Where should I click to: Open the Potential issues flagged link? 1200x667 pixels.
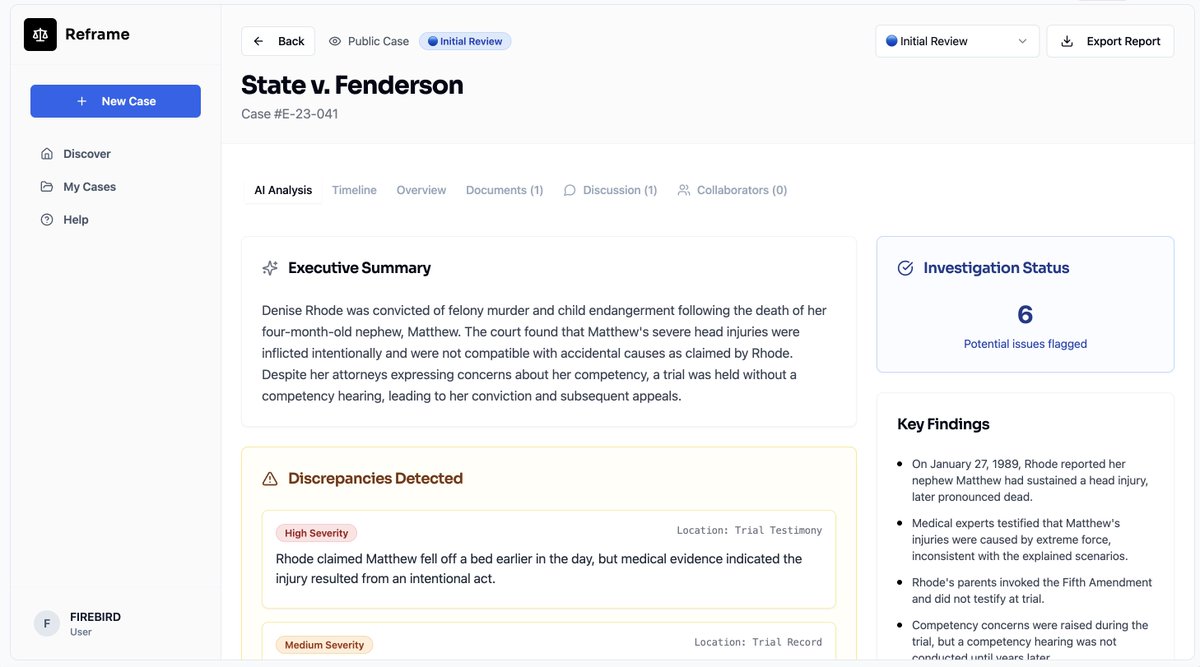pyautogui.click(x=1024, y=343)
